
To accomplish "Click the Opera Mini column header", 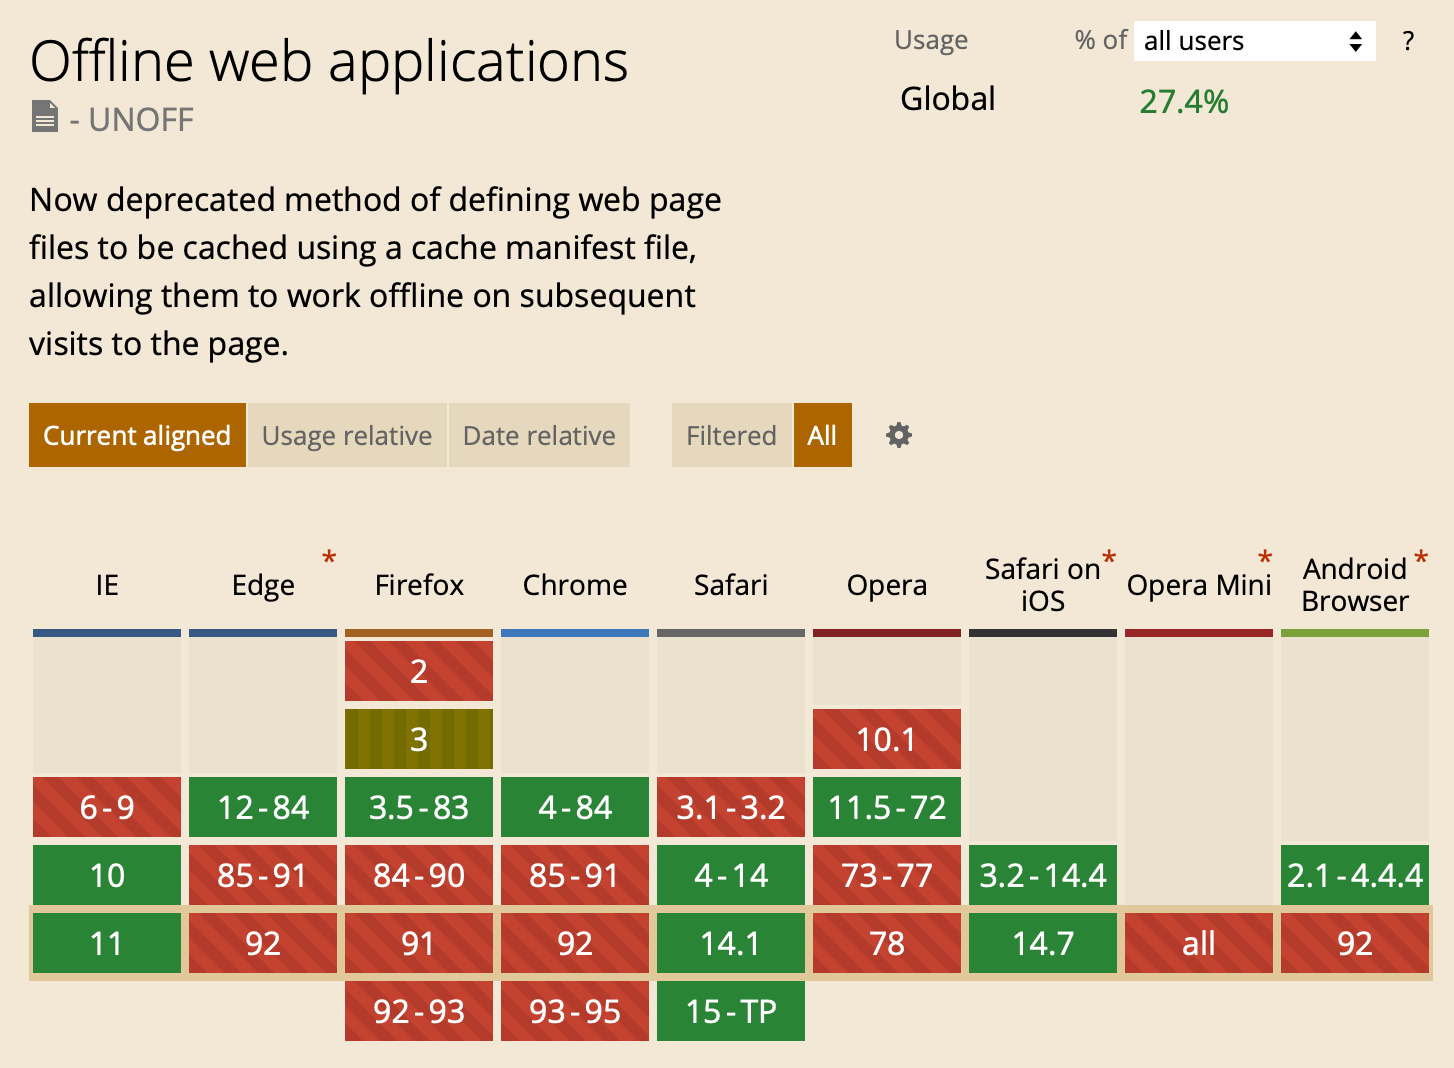I will 1199,585.
